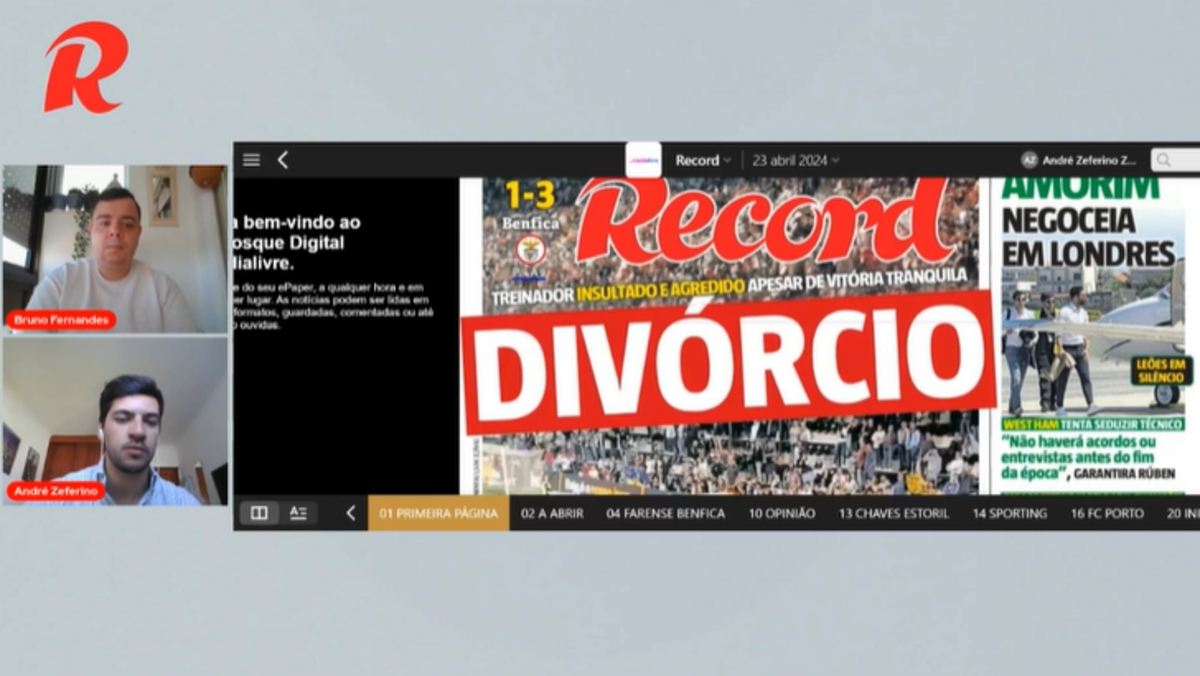The height and width of the screenshot is (676, 1200).
Task: Go to 04 Farense Benfica section
Action: pos(665,513)
